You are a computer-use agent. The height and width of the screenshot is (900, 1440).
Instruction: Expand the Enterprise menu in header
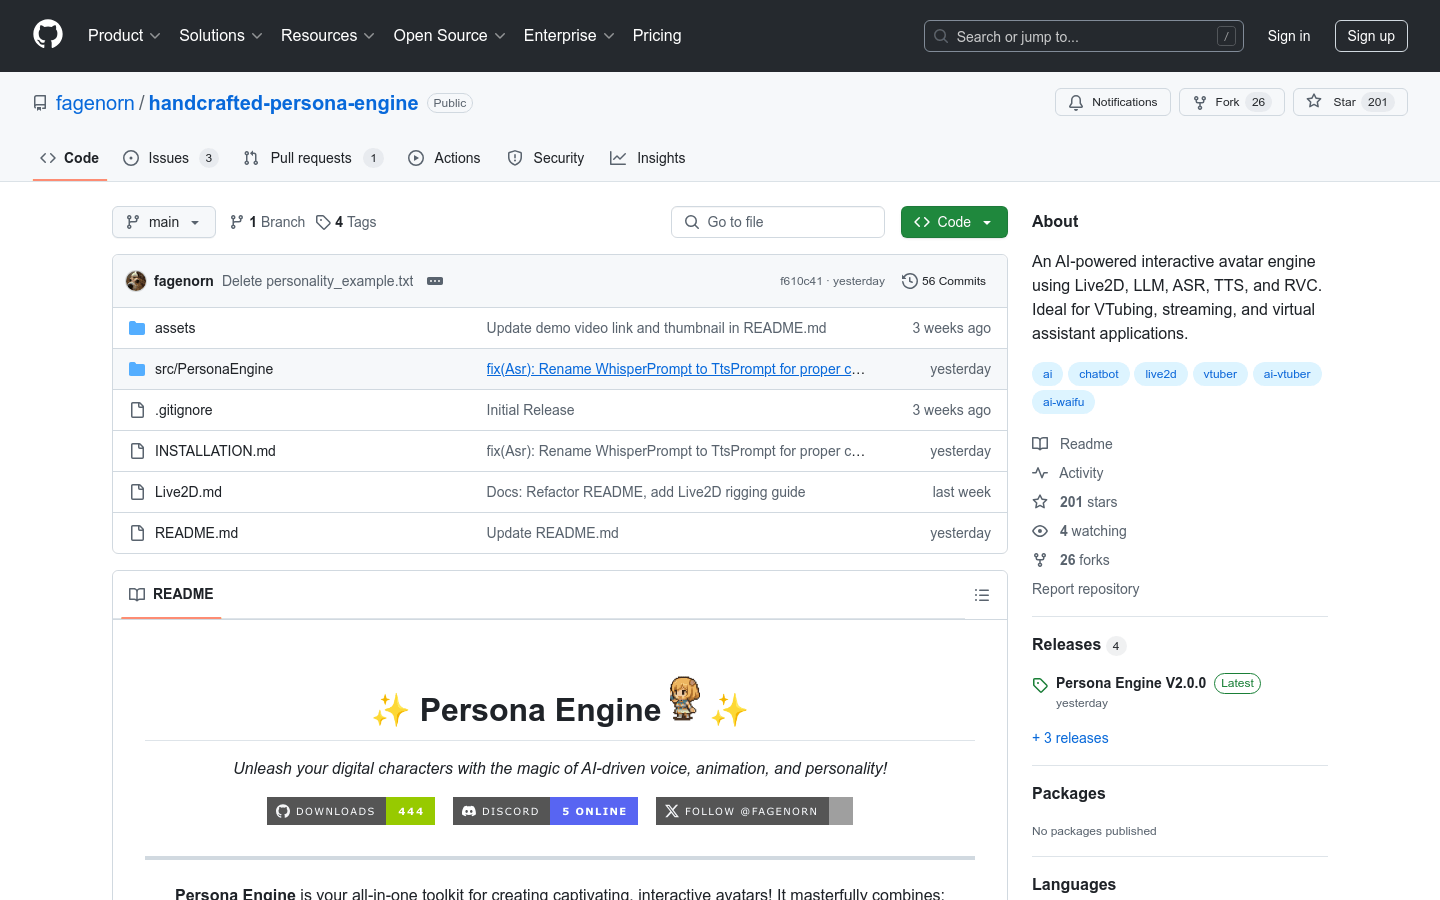coord(569,35)
